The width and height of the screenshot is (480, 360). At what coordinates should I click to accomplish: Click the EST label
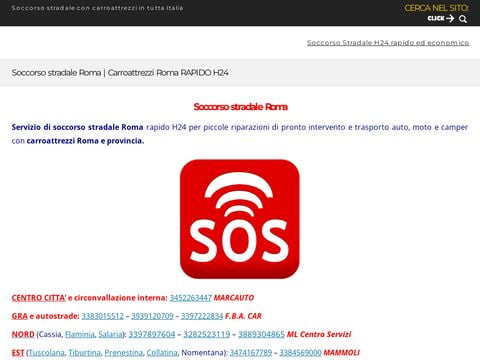pos(18,352)
